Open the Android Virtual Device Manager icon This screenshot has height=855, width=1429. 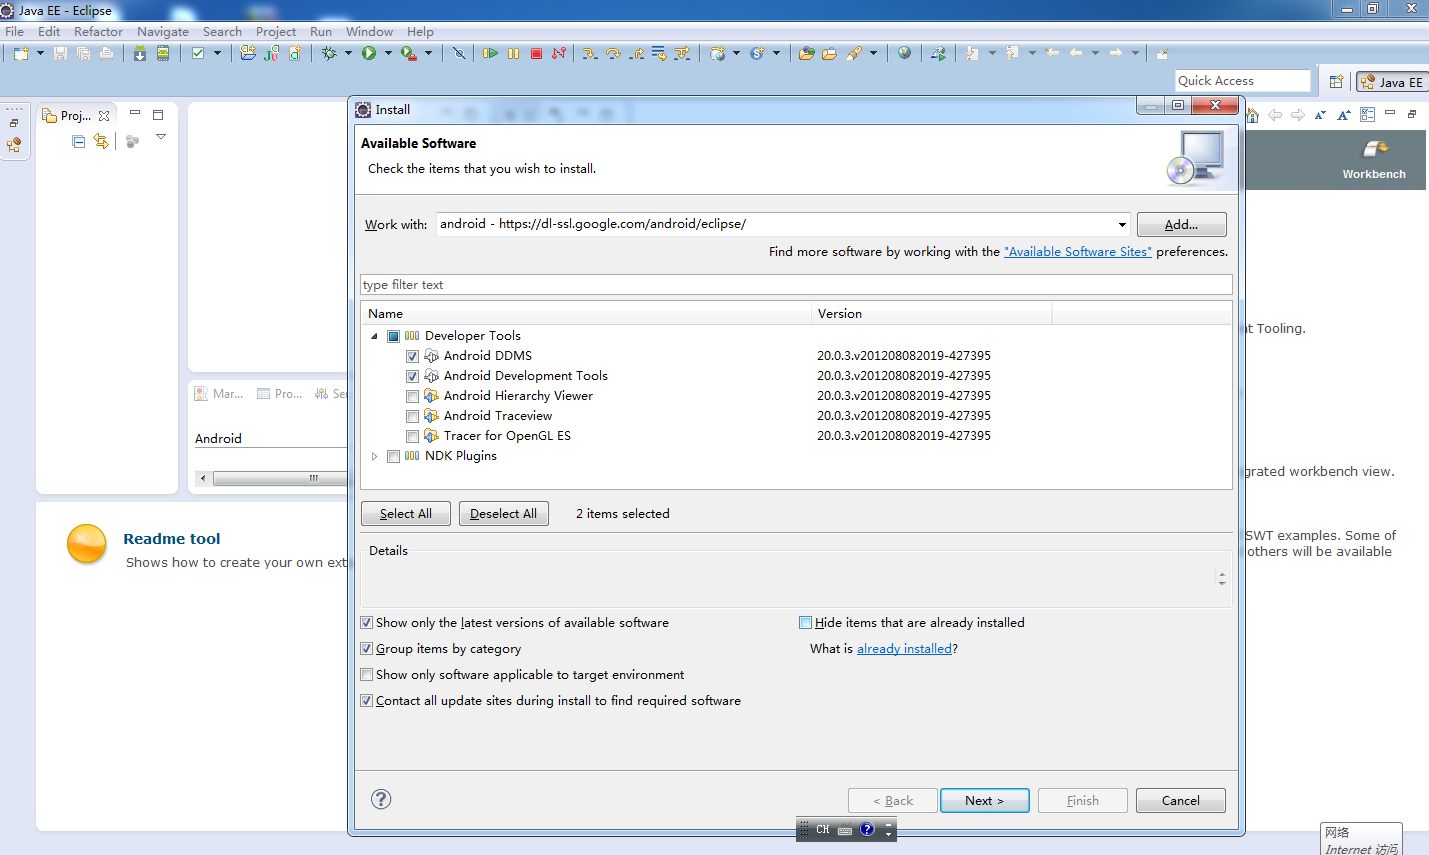click(x=163, y=53)
